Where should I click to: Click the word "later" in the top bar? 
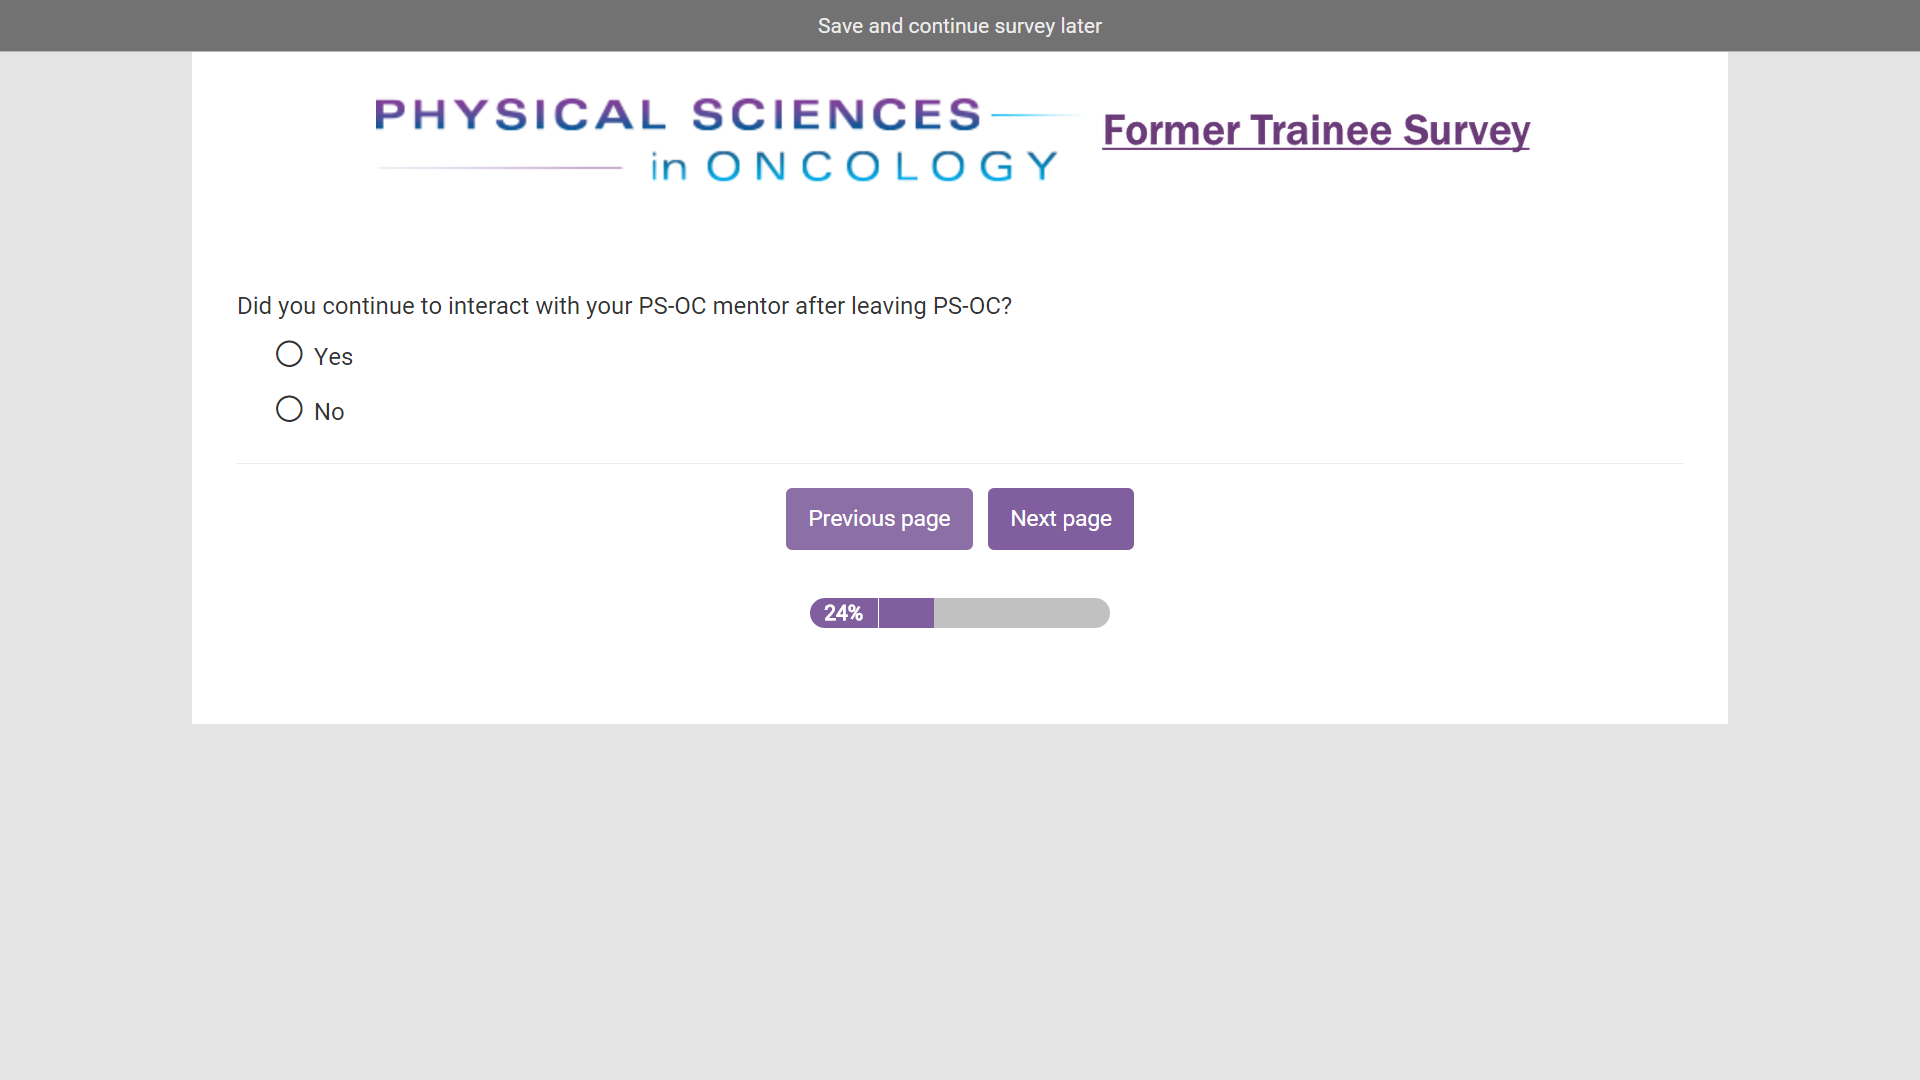1081,26
